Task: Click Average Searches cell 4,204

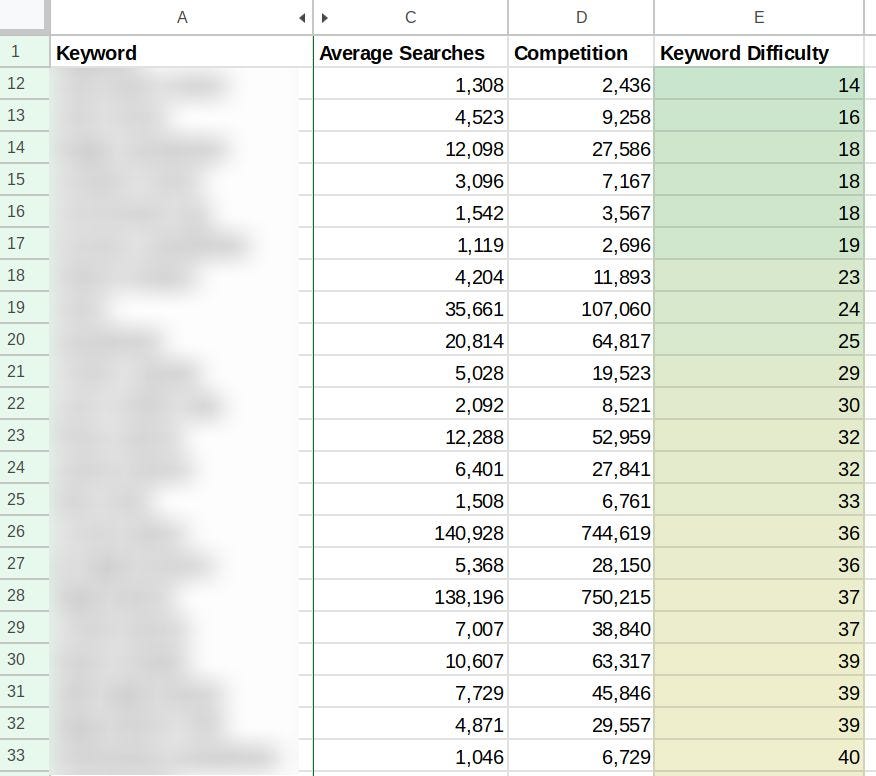Action: 411,276
